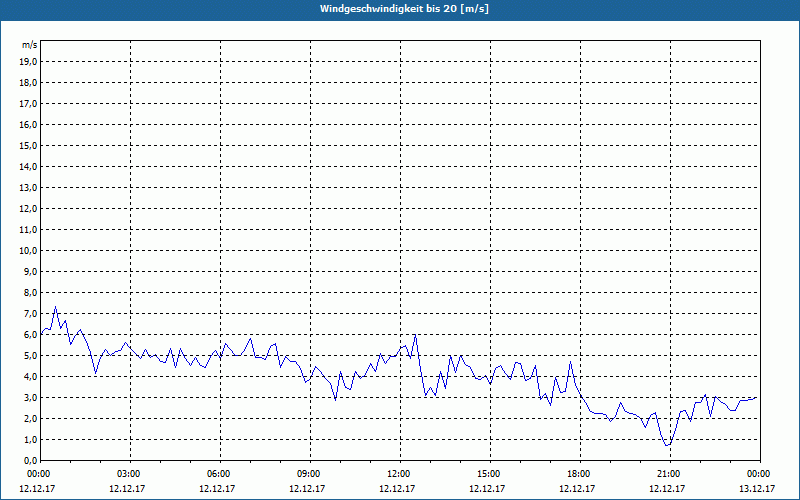Select the '12,0' axis tick label
Screen dimensions: 800x500
(28, 209)
